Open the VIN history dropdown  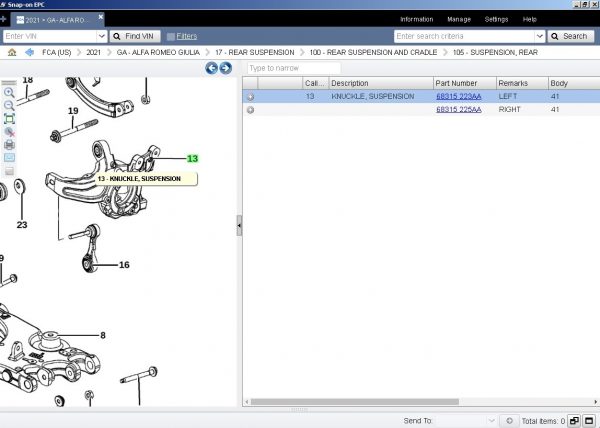(x=101, y=36)
